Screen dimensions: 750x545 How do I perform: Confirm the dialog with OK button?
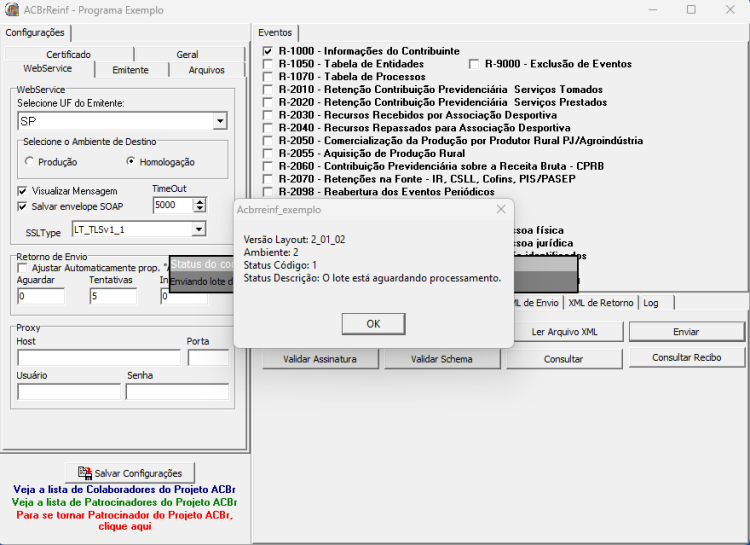pyautogui.click(x=374, y=324)
